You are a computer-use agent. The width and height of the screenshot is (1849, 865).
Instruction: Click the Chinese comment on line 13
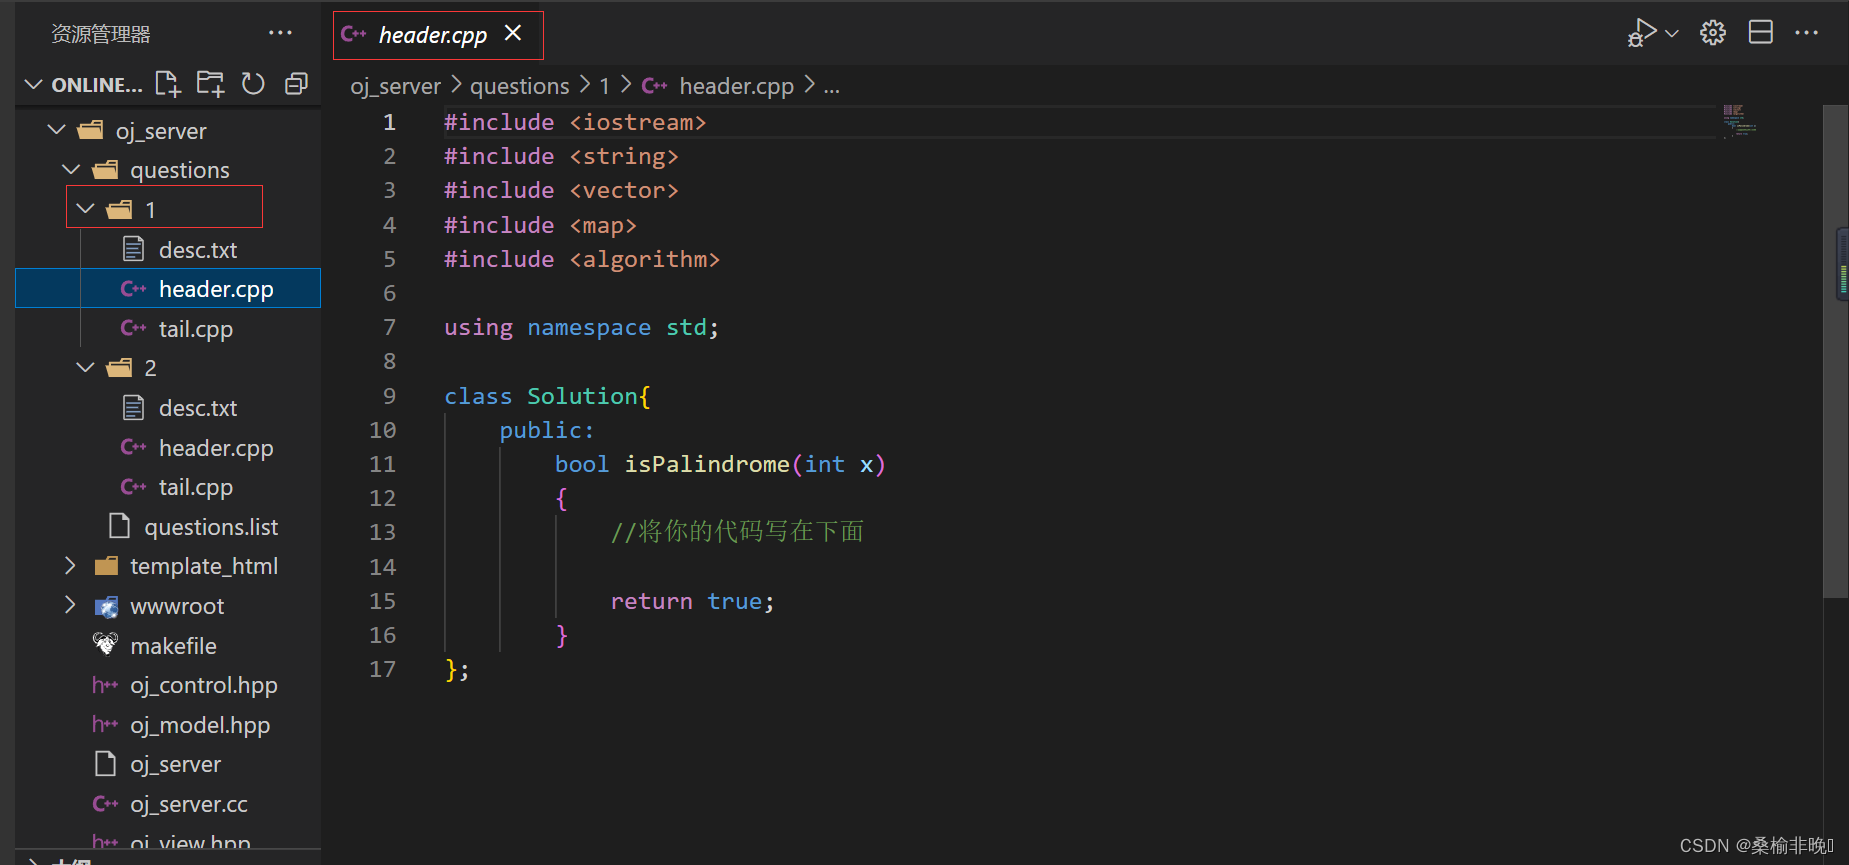click(737, 531)
